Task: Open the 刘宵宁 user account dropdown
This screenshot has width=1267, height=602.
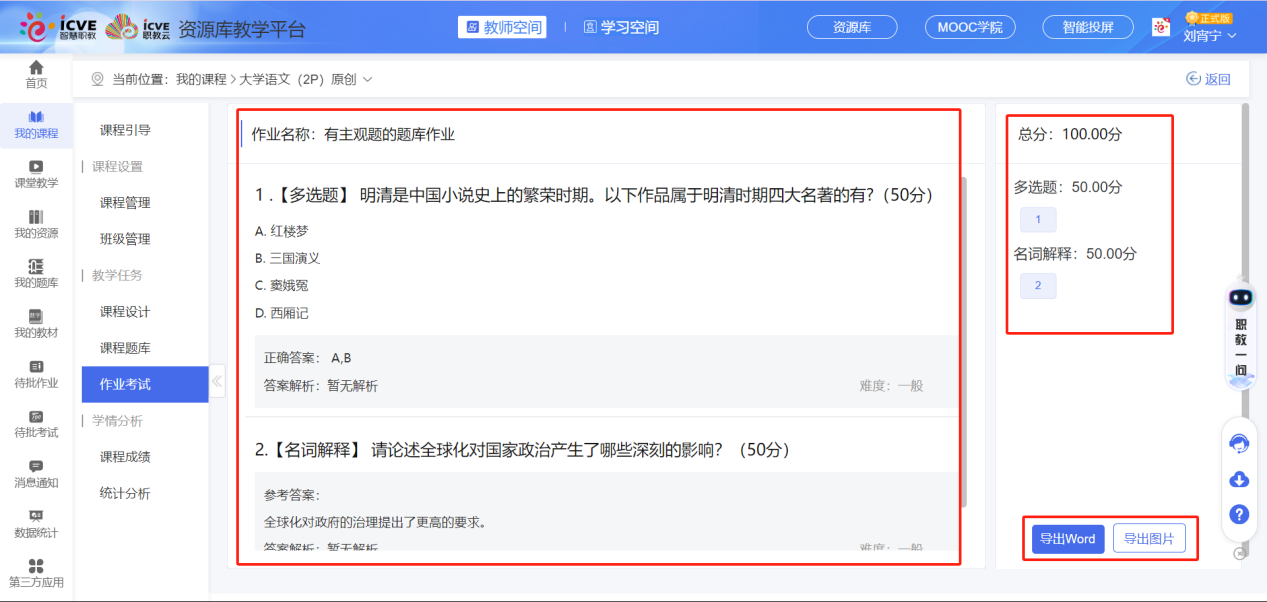Action: pos(1210,35)
